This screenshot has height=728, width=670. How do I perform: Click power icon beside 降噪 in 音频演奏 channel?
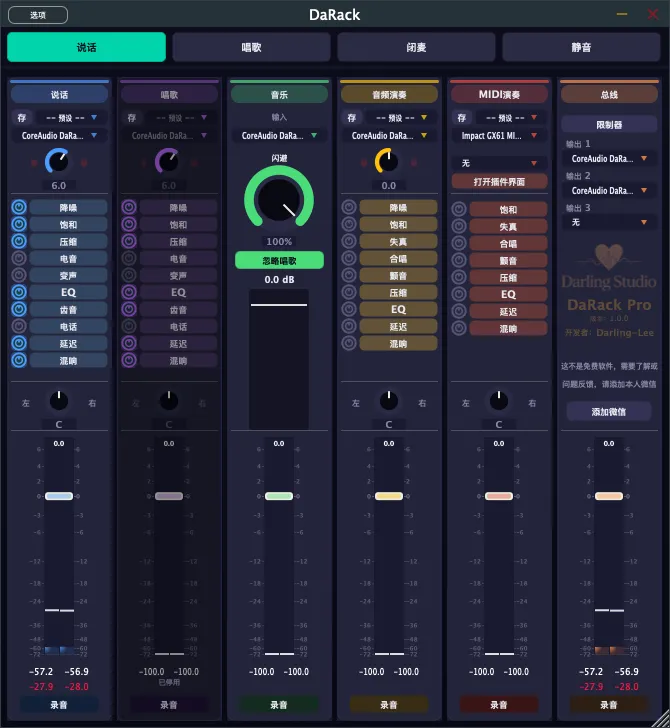pos(349,207)
